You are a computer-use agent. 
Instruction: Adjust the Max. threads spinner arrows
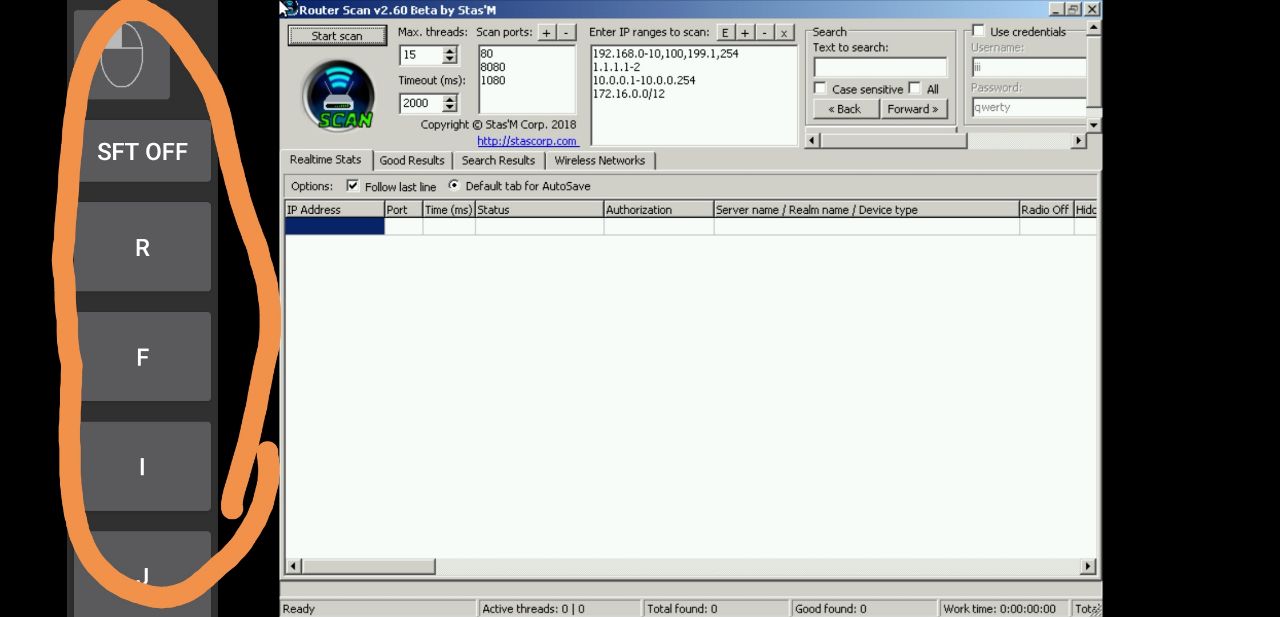click(x=450, y=55)
